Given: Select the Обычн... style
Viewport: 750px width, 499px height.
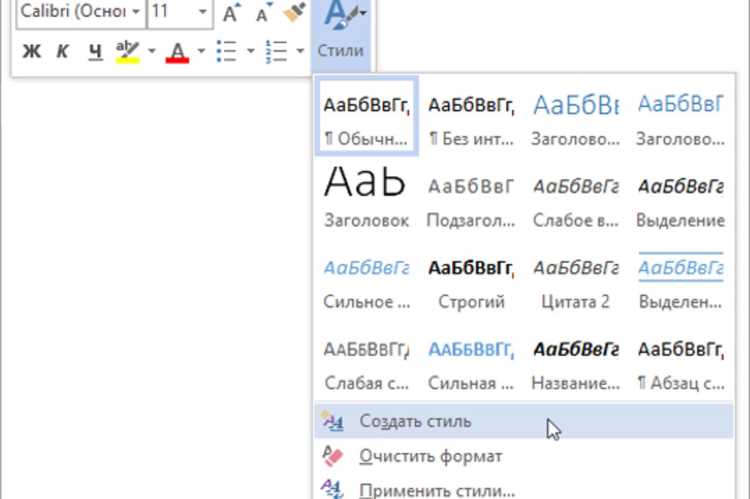Looking at the screenshot, I should 366,116.
